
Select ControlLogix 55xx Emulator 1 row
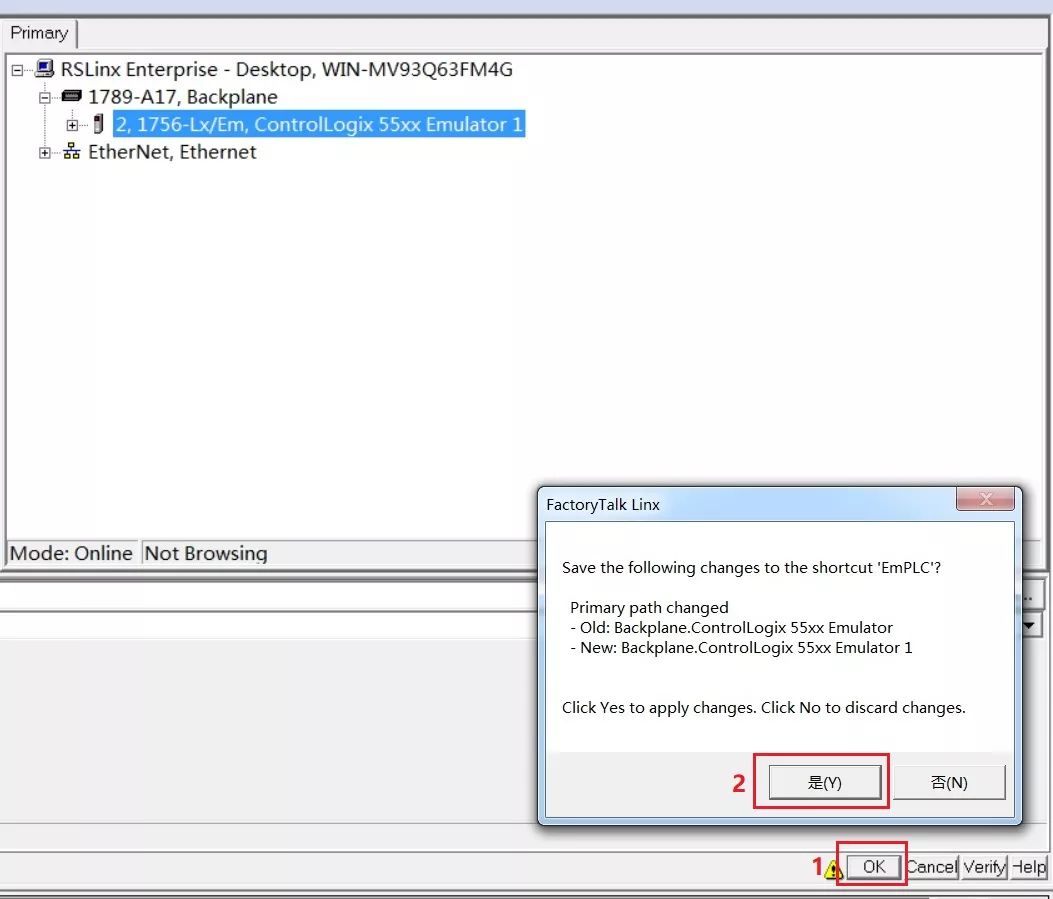(x=318, y=124)
